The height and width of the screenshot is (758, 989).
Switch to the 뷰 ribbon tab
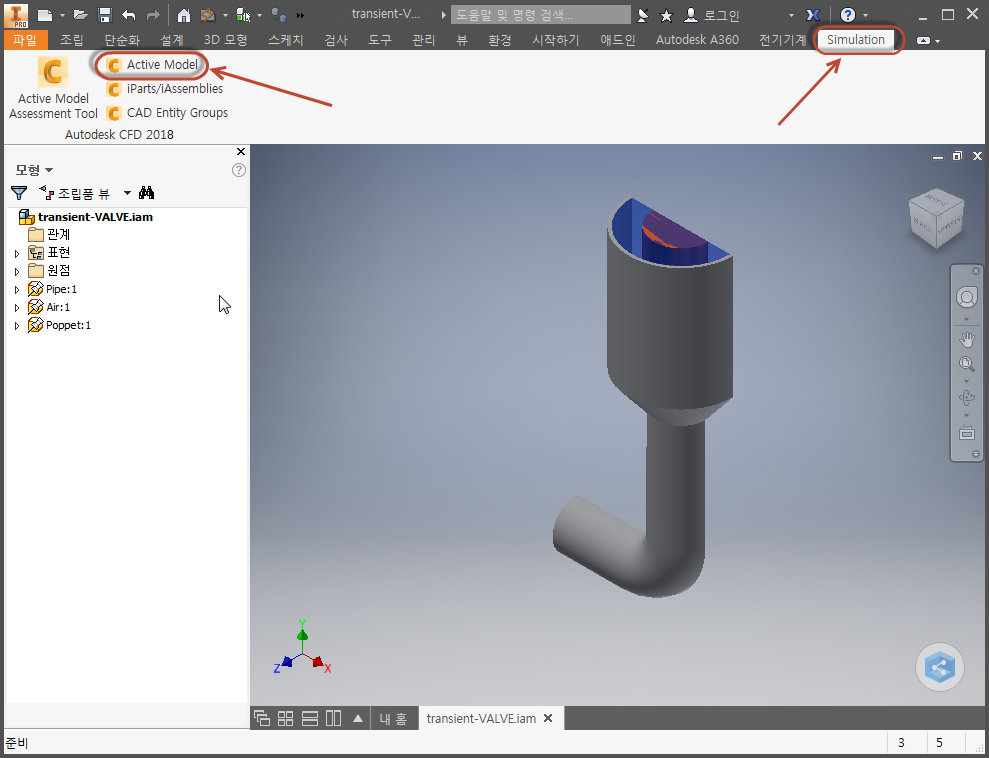point(462,40)
